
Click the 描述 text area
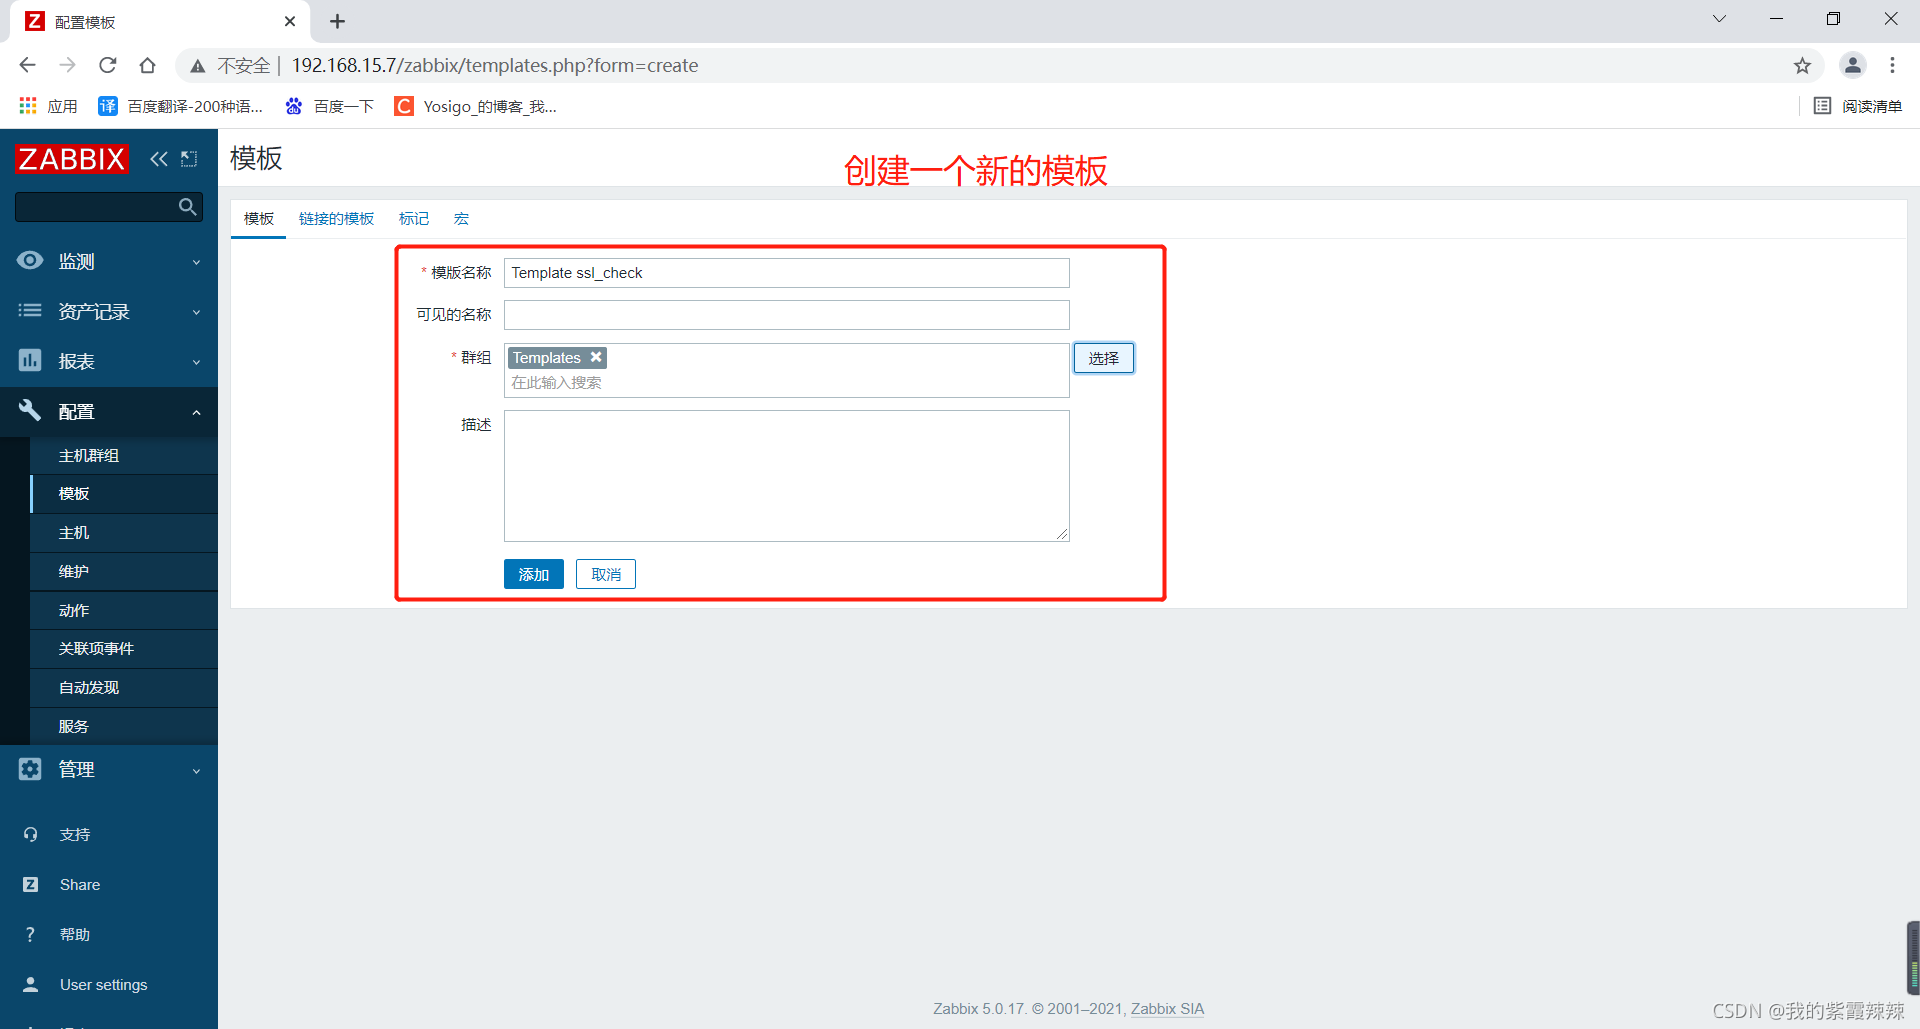point(787,476)
